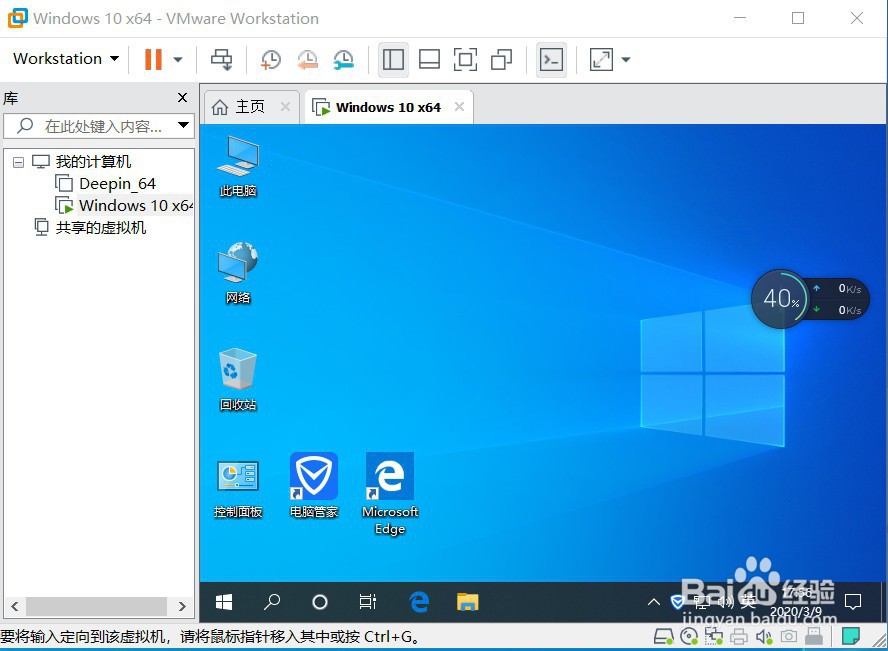Click the CD/DVD drive status icon
The image size is (888, 651).
click(688, 636)
